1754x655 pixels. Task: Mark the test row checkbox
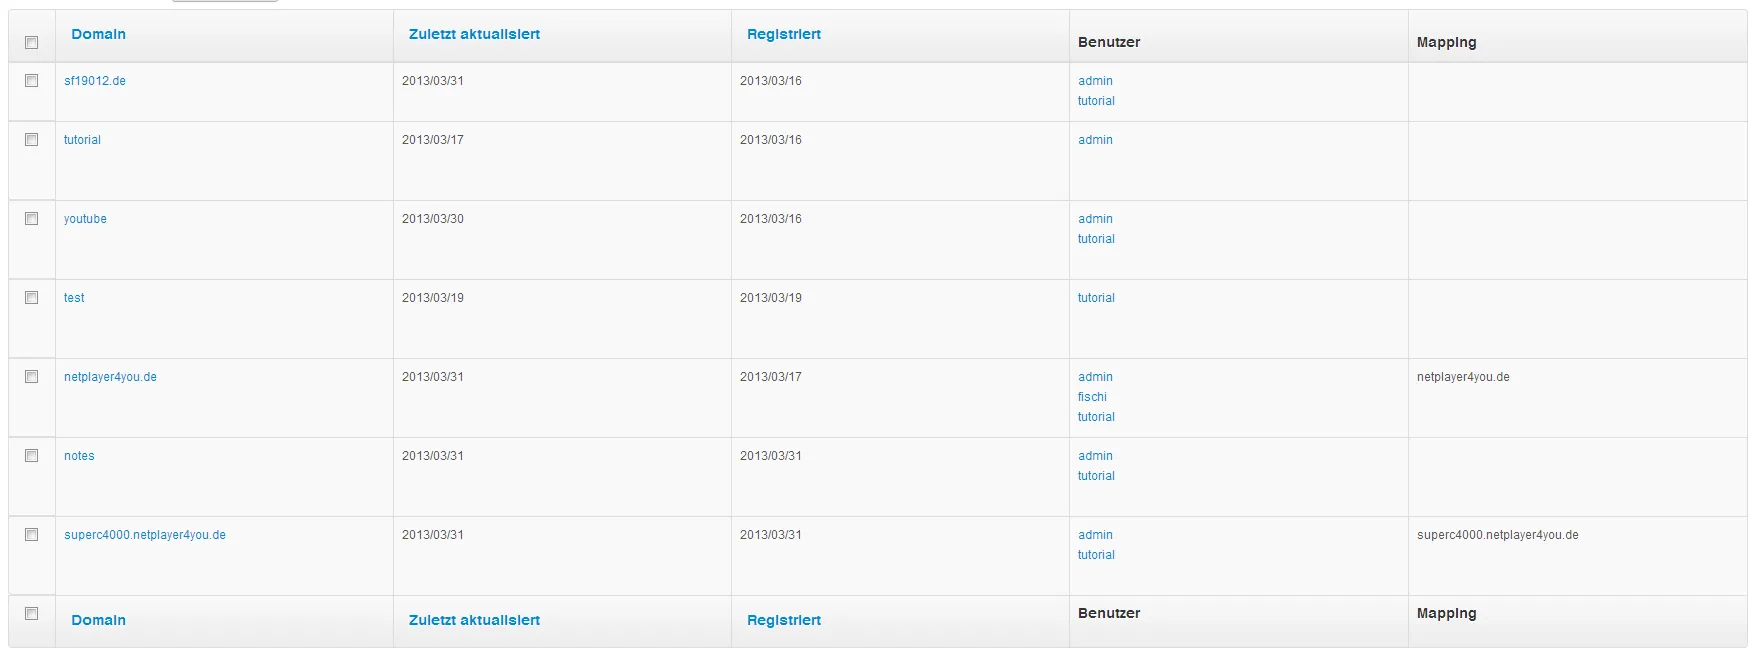tap(32, 298)
